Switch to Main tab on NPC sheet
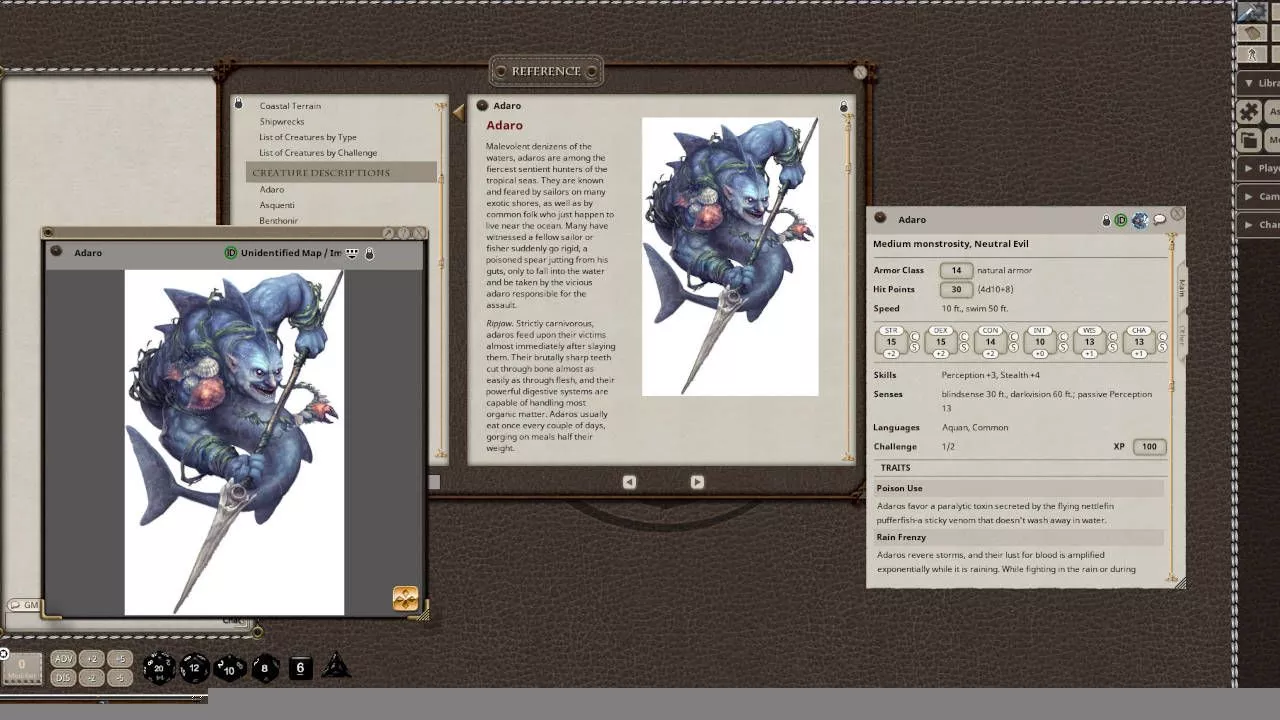Screen dimensions: 1280x720 click(x=1181, y=287)
